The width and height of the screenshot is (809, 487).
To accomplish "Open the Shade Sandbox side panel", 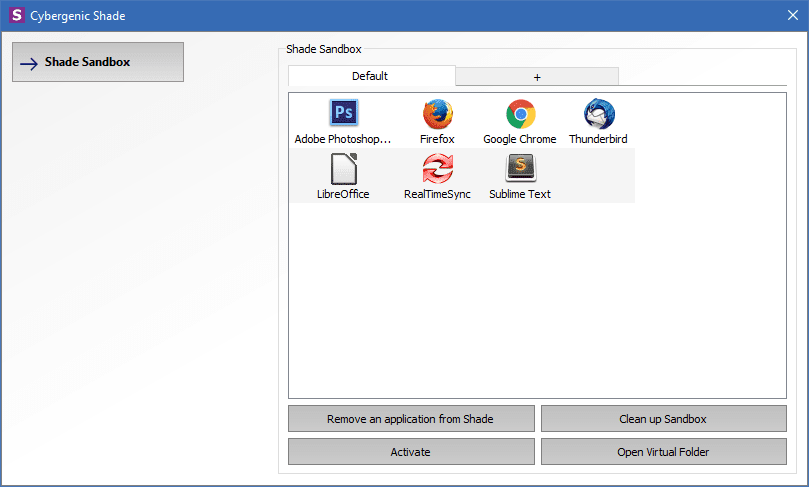I will pos(98,62).
